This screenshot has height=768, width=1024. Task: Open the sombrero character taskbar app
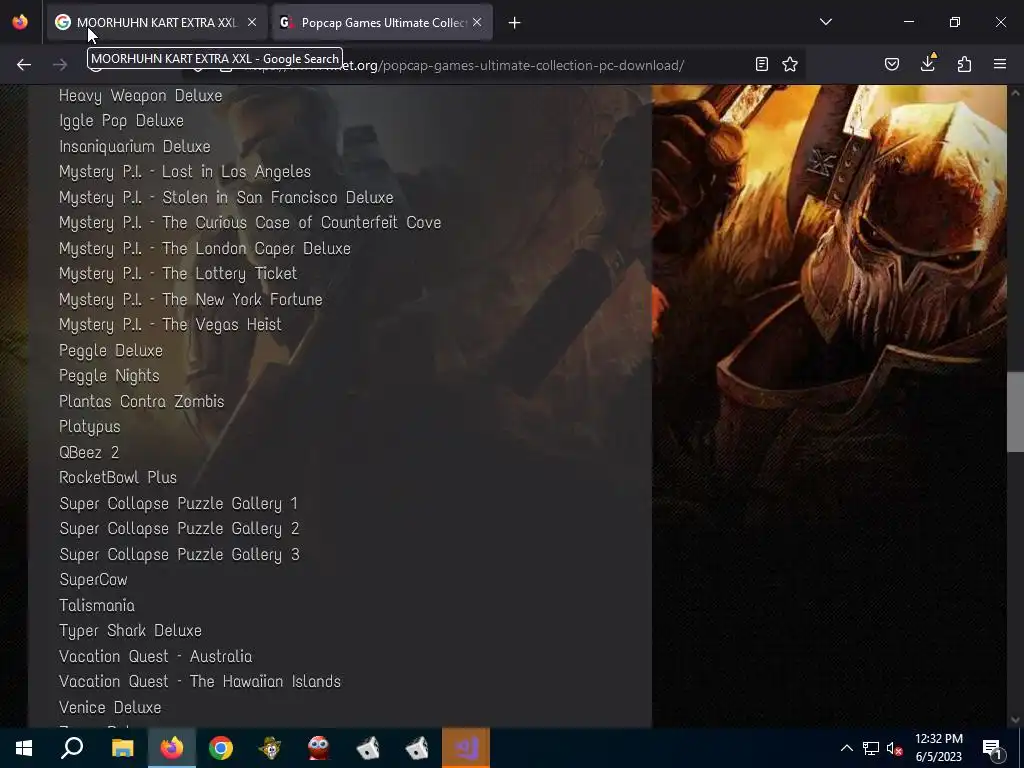coord(270,748)
